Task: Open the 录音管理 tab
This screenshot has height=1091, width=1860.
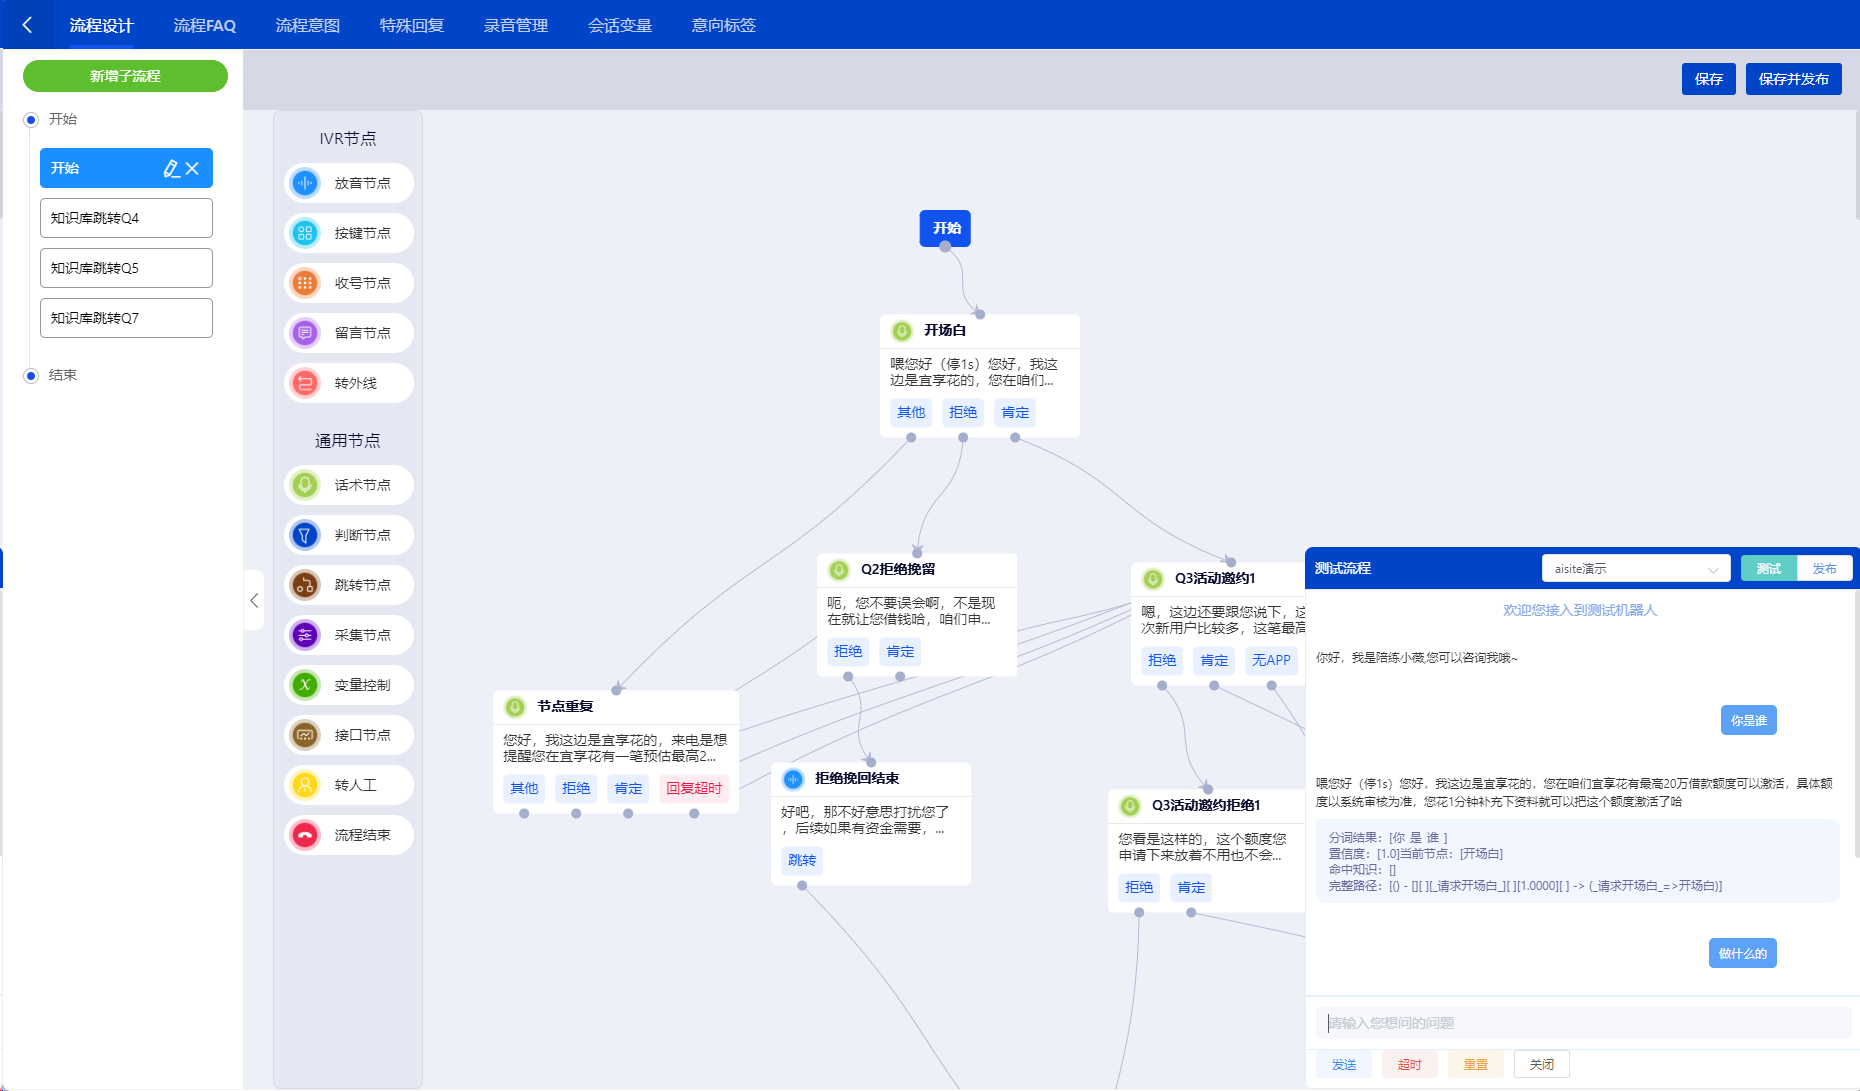Action: click(515, 25)
